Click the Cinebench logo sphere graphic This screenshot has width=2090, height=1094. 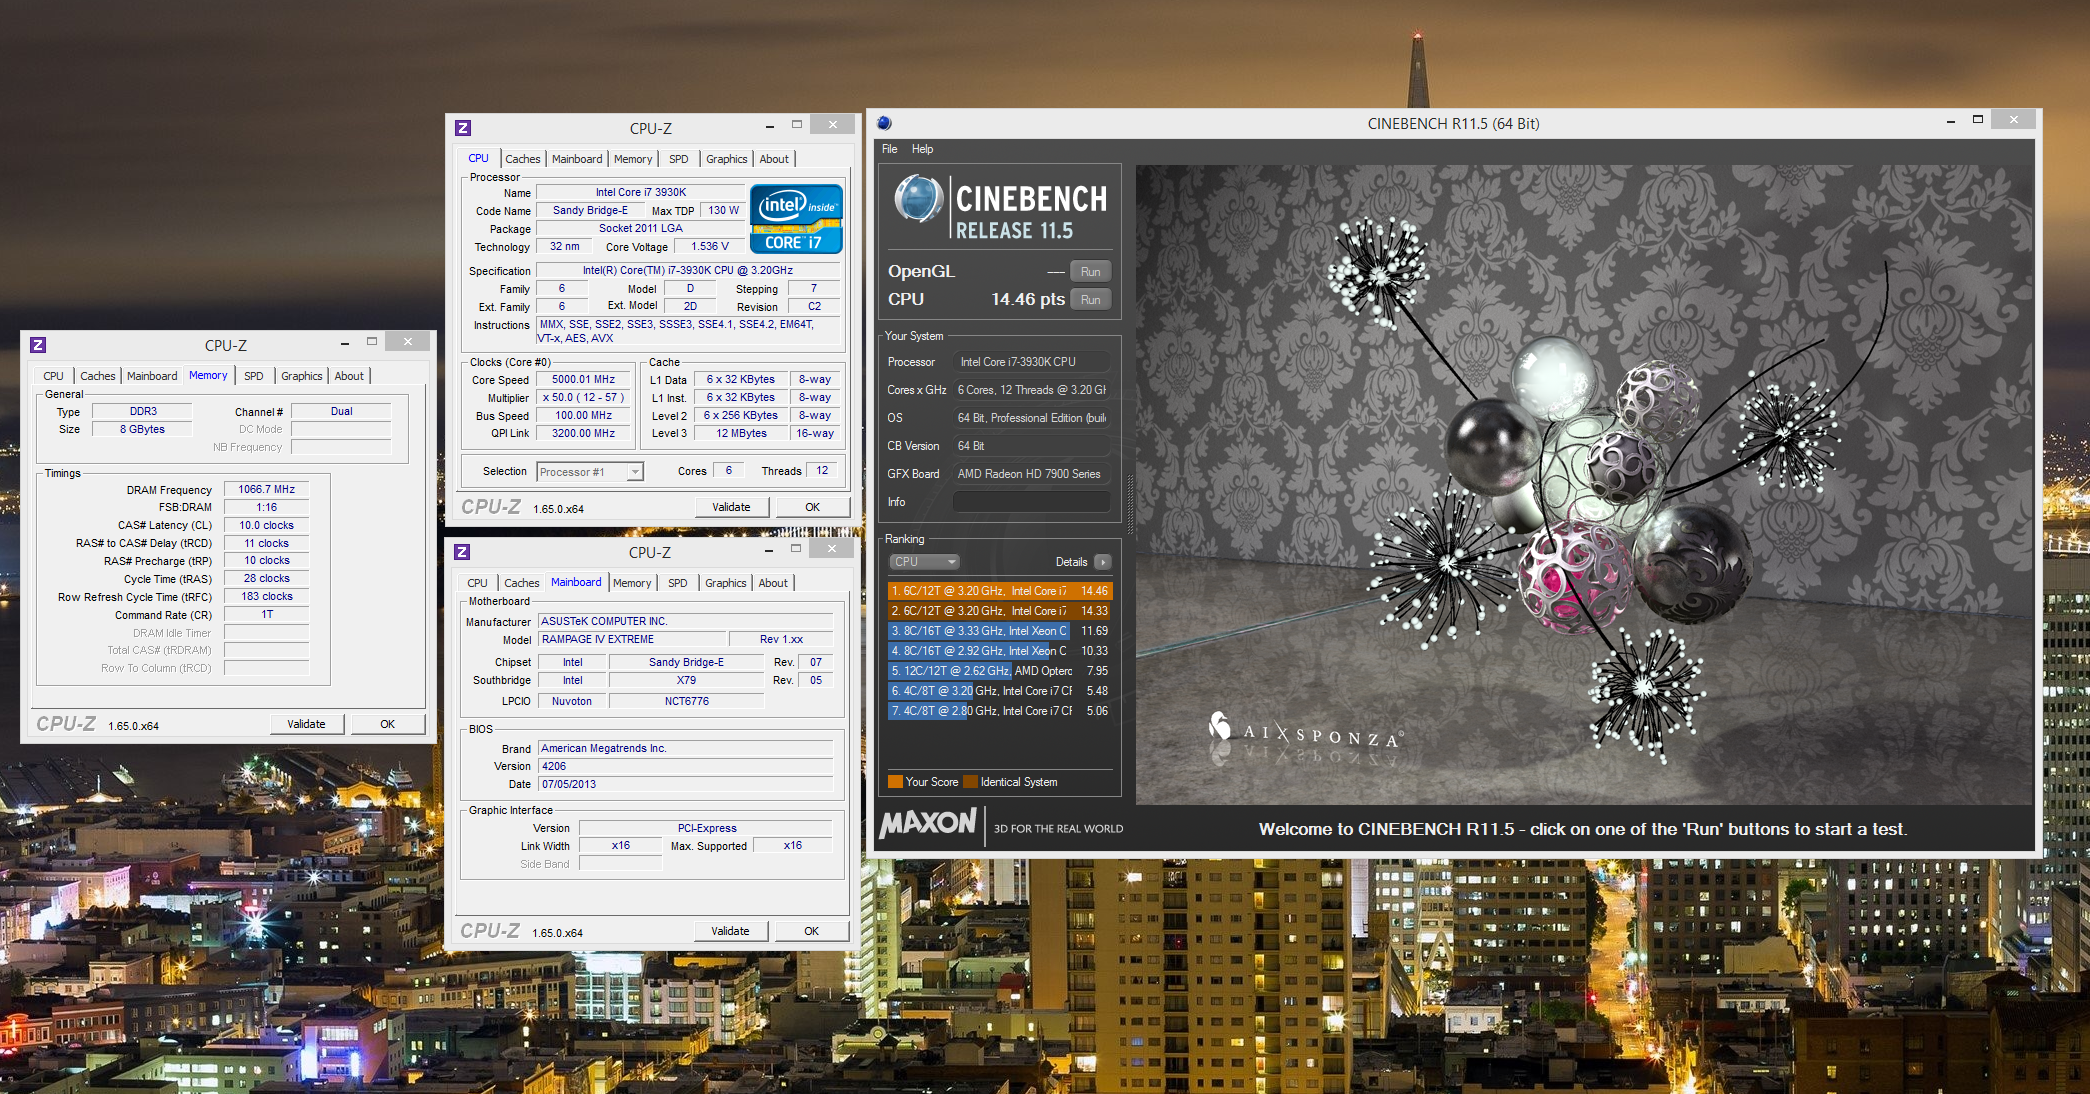pyautogui.click(x=918, y=198)
